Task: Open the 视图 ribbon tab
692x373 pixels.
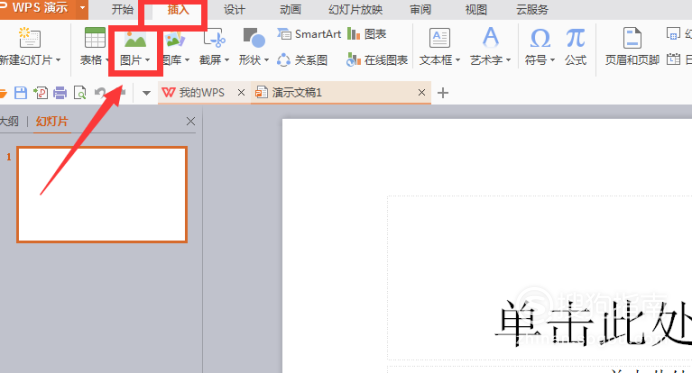Action: [x=476, y=9]
